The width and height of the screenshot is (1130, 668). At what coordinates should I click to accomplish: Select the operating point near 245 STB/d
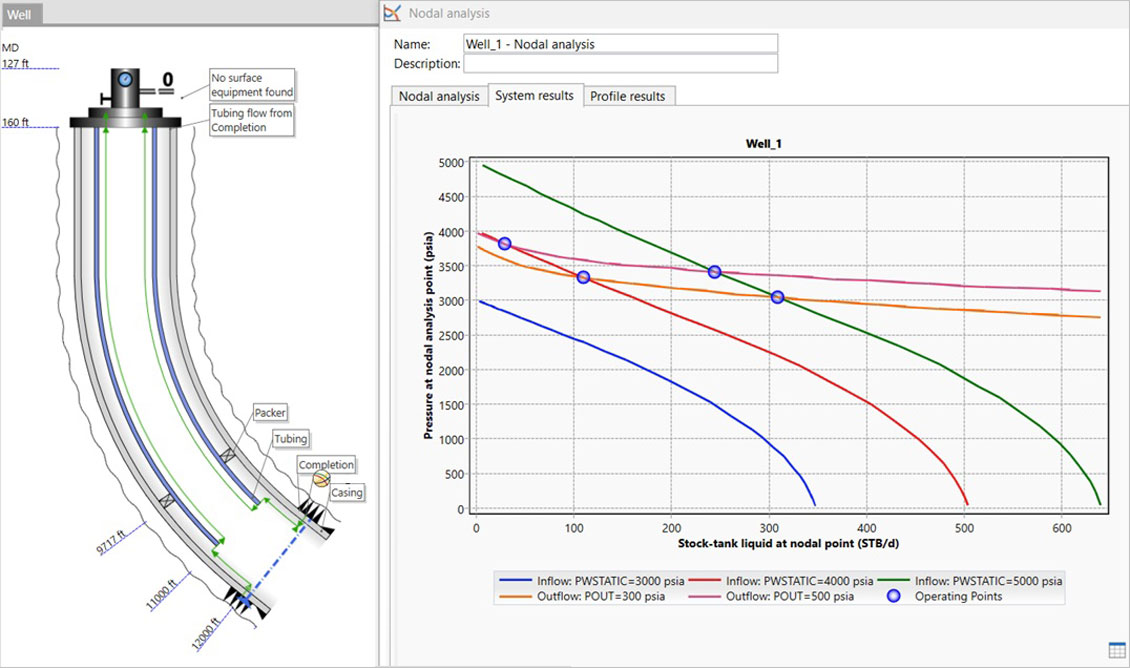(714, 272)
